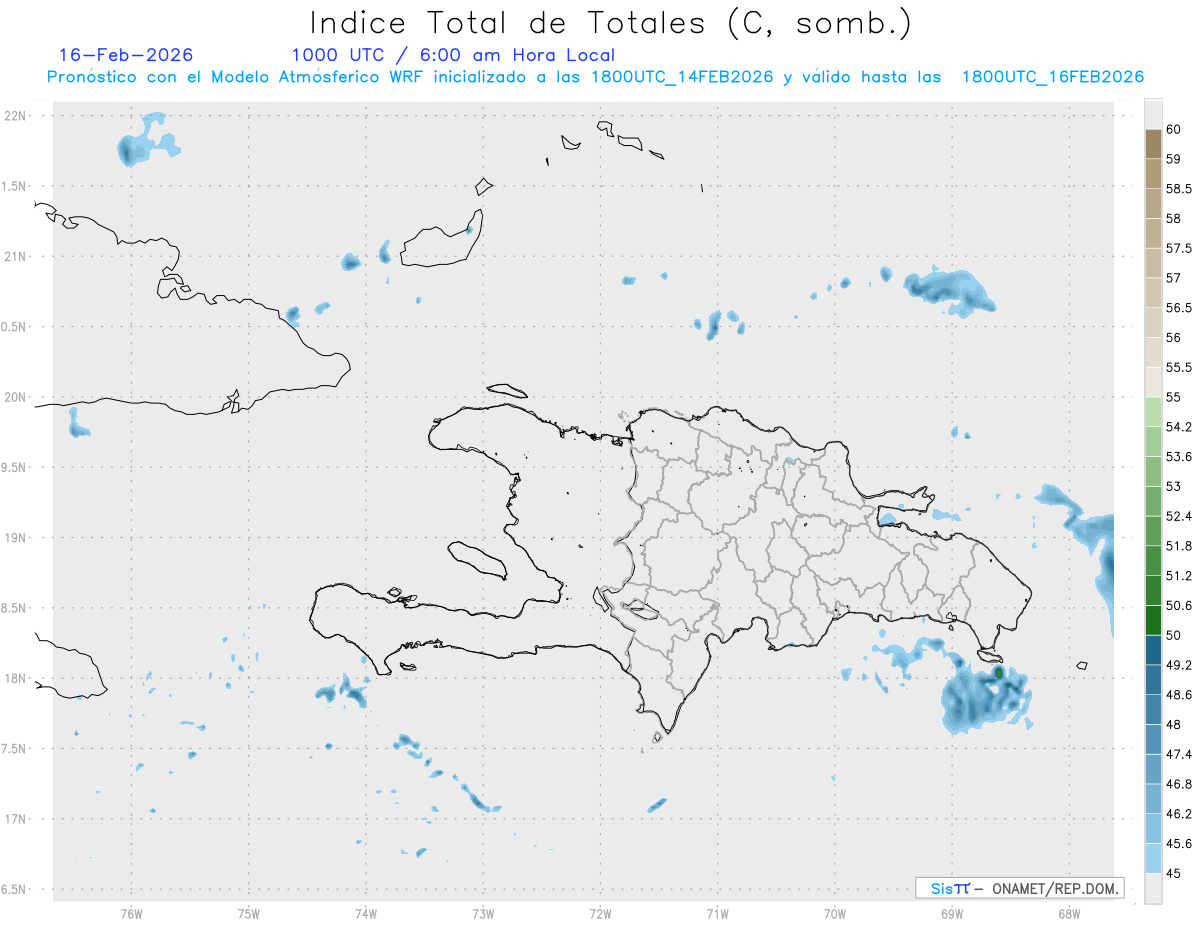Click the "17N" latitude label
1200x927 pixels.
[16, 819]
